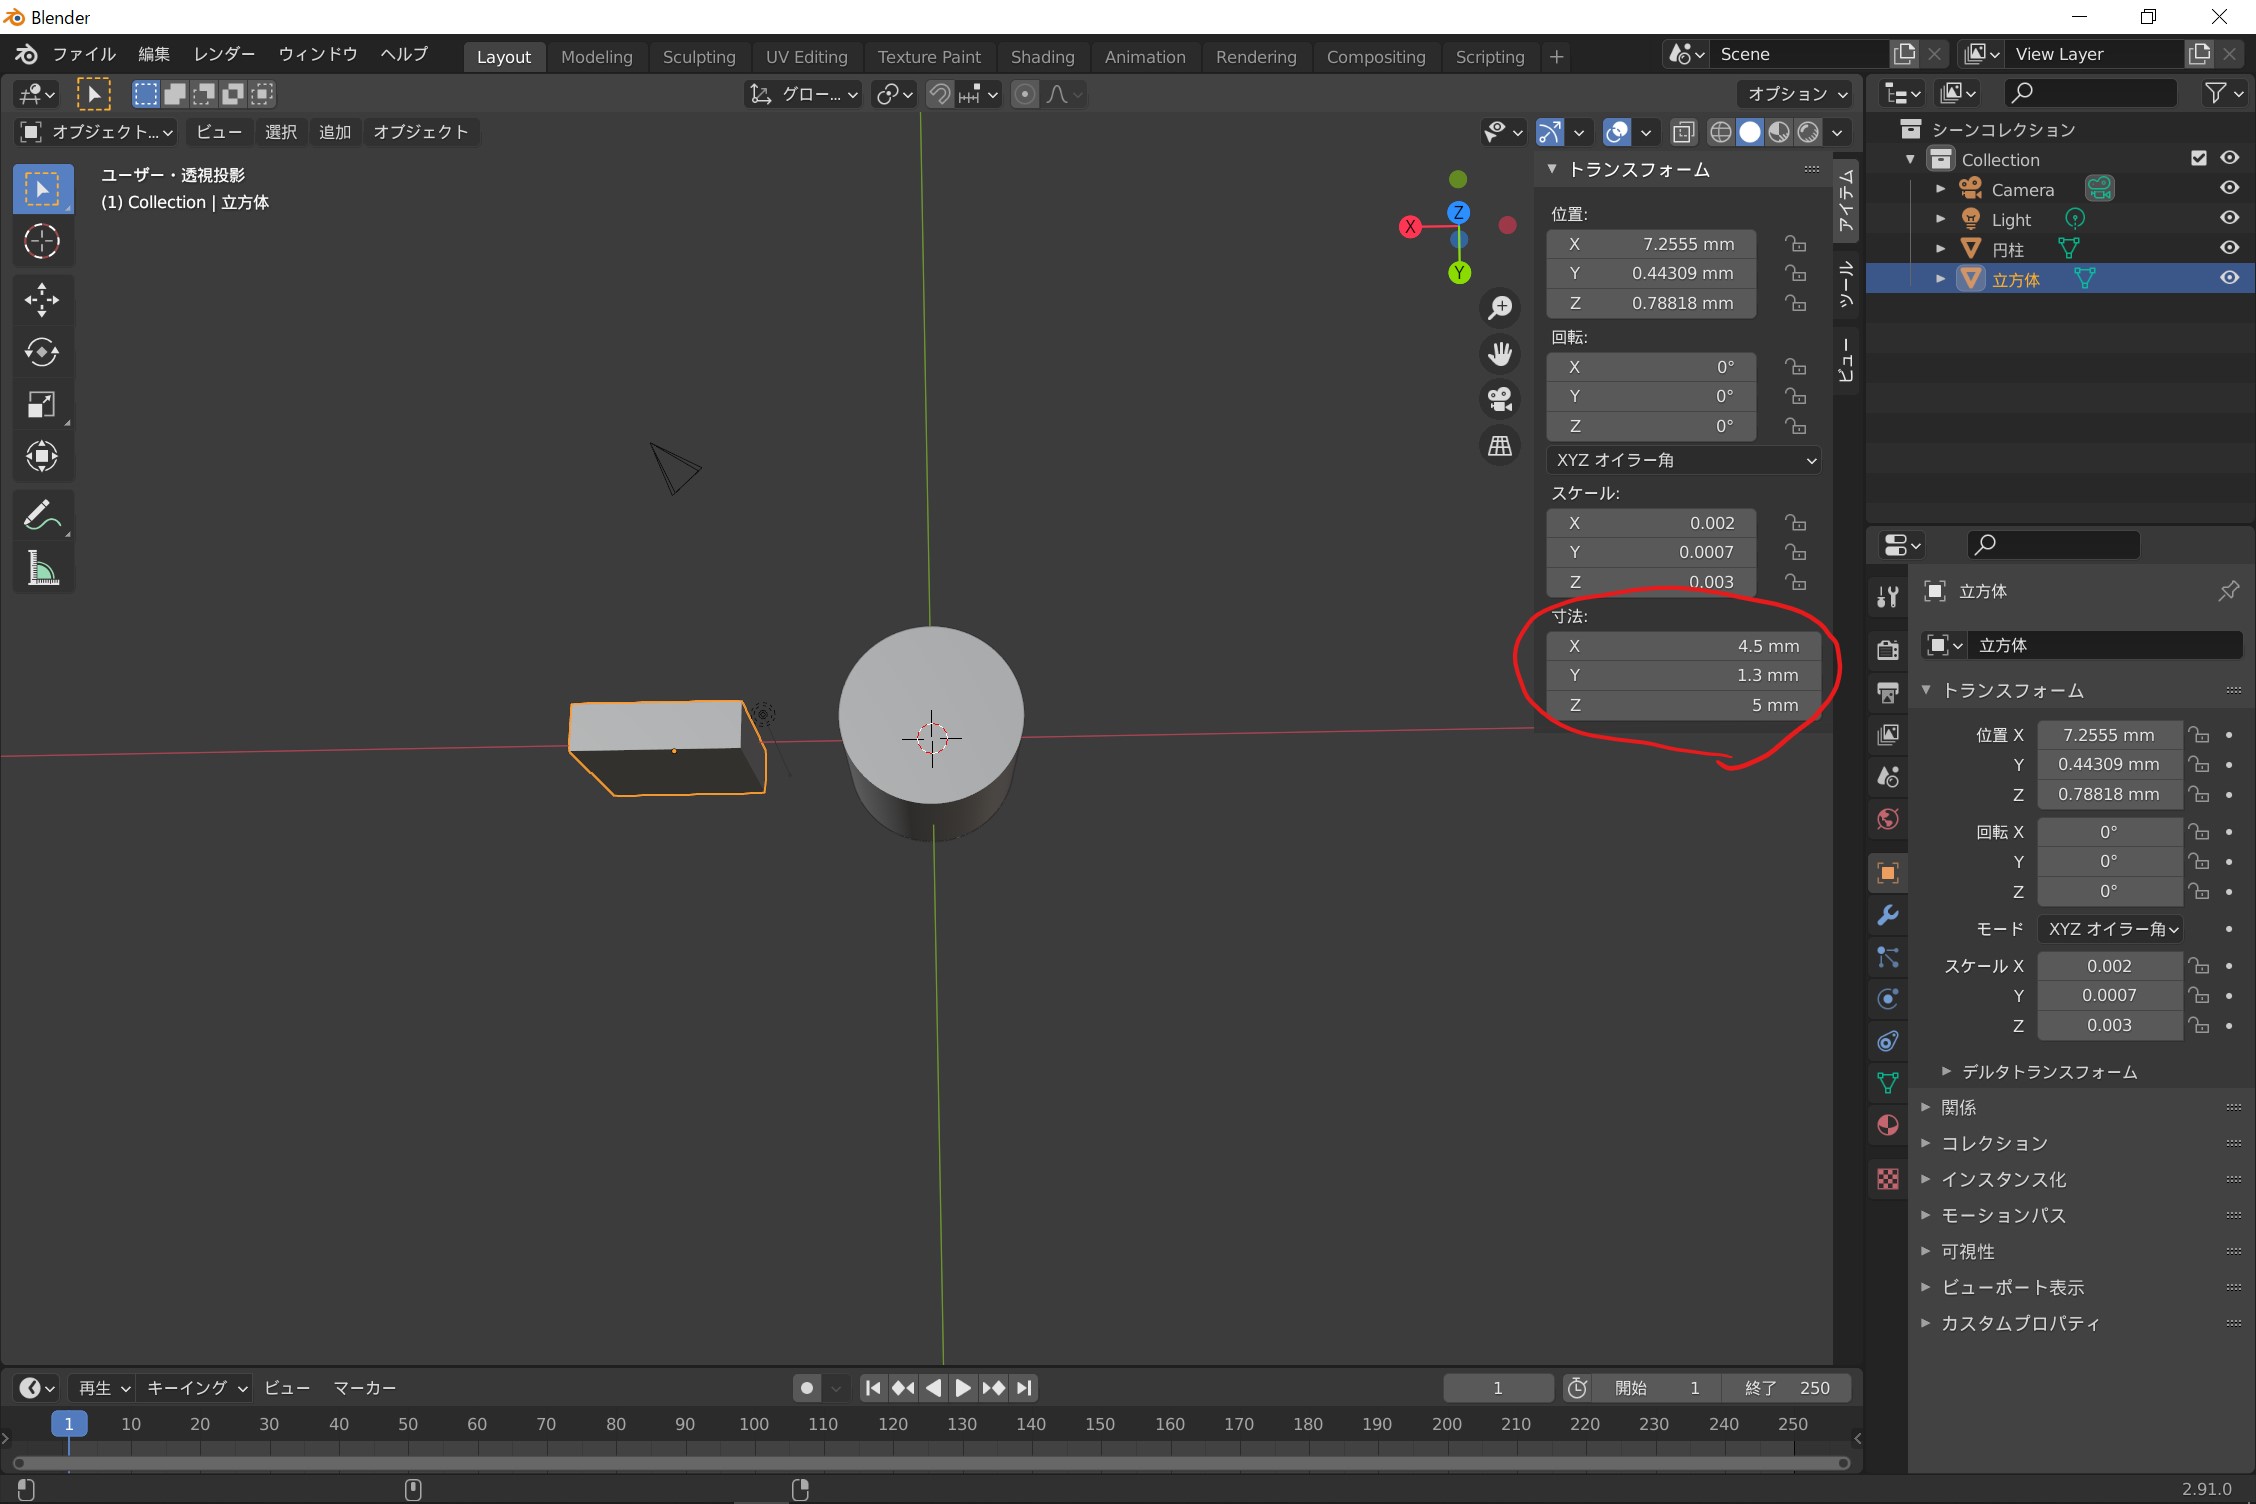Click the Cursor tool icon
The height and width of the screenshot is (1504, 2256).
[x=42, y=241]
